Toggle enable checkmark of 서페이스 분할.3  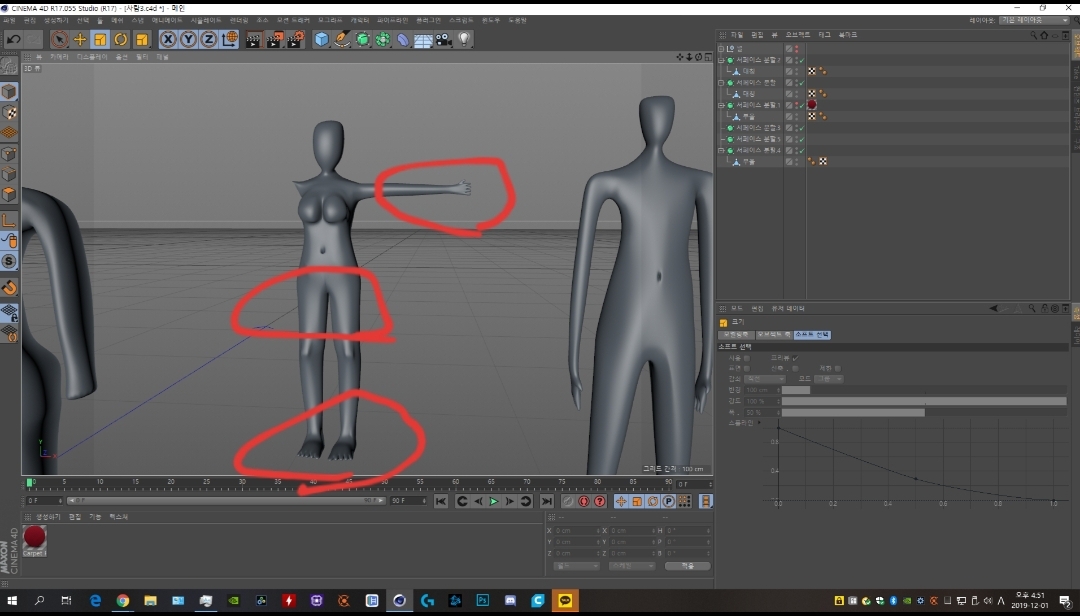(802, 128)
